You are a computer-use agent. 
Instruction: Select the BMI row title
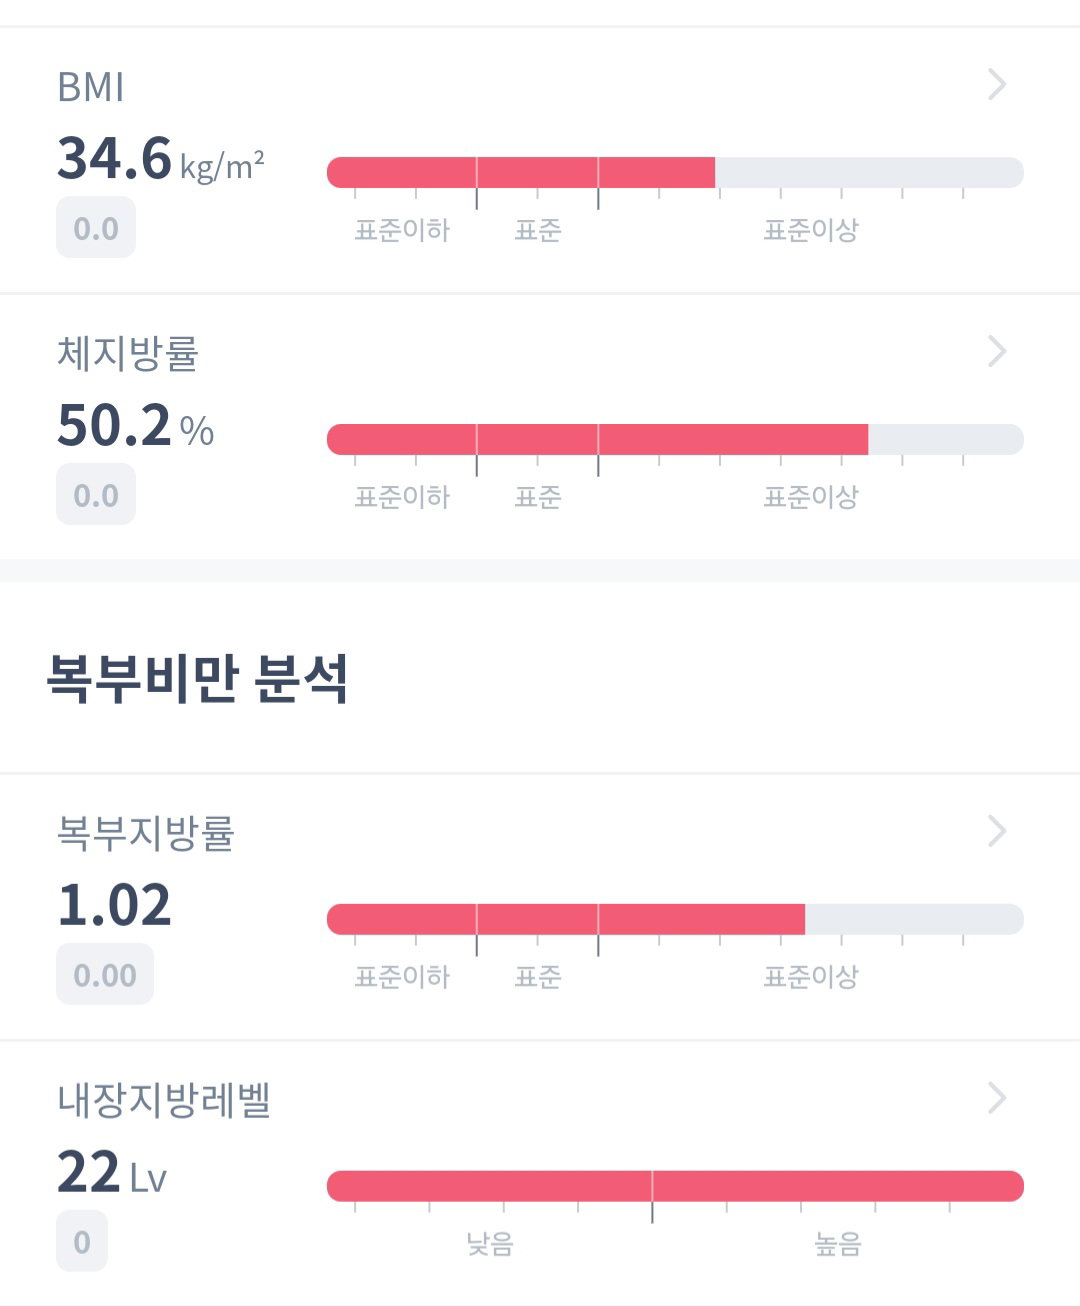[91, 88]
